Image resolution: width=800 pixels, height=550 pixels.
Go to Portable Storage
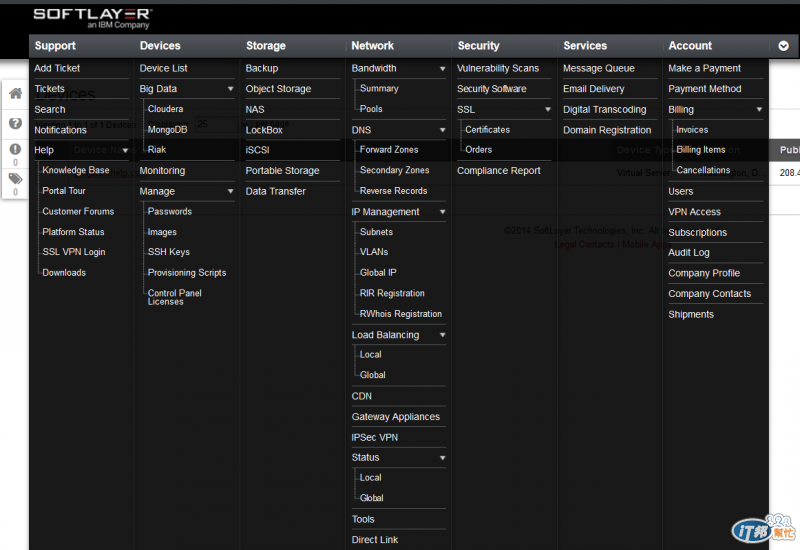click(282, 171)
